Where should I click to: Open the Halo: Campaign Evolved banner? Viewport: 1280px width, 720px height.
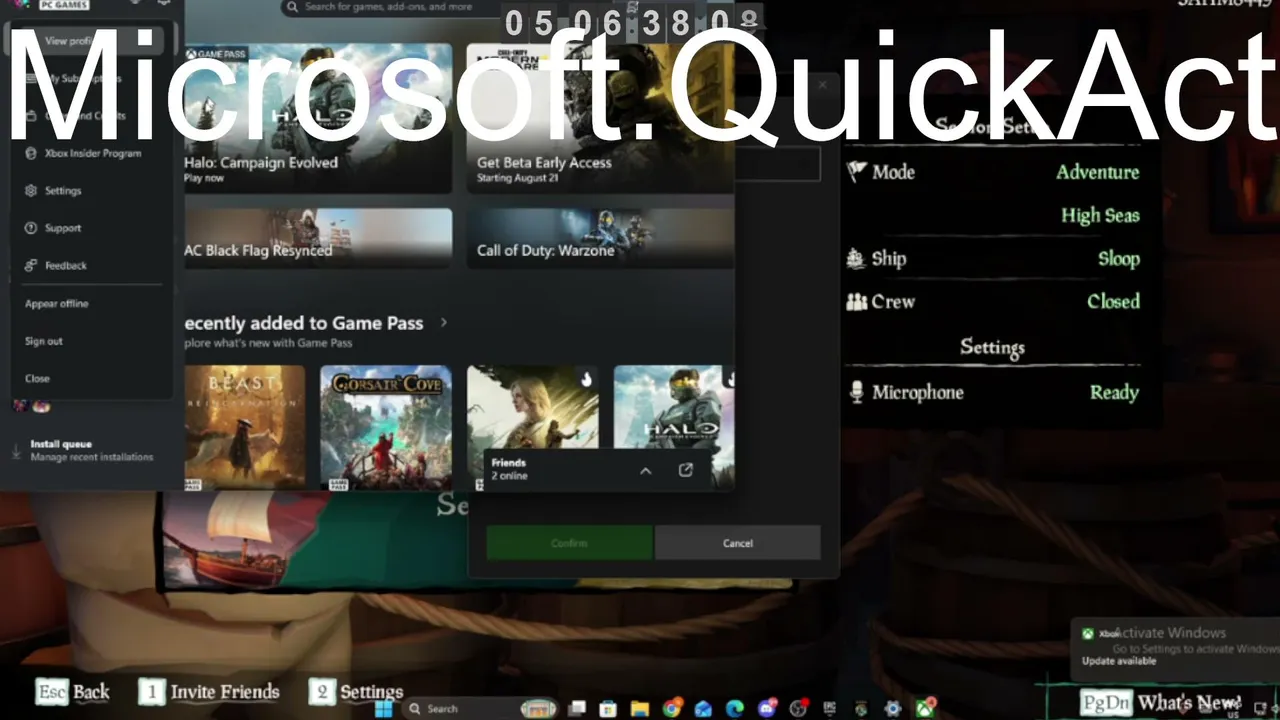pos(318,118)
